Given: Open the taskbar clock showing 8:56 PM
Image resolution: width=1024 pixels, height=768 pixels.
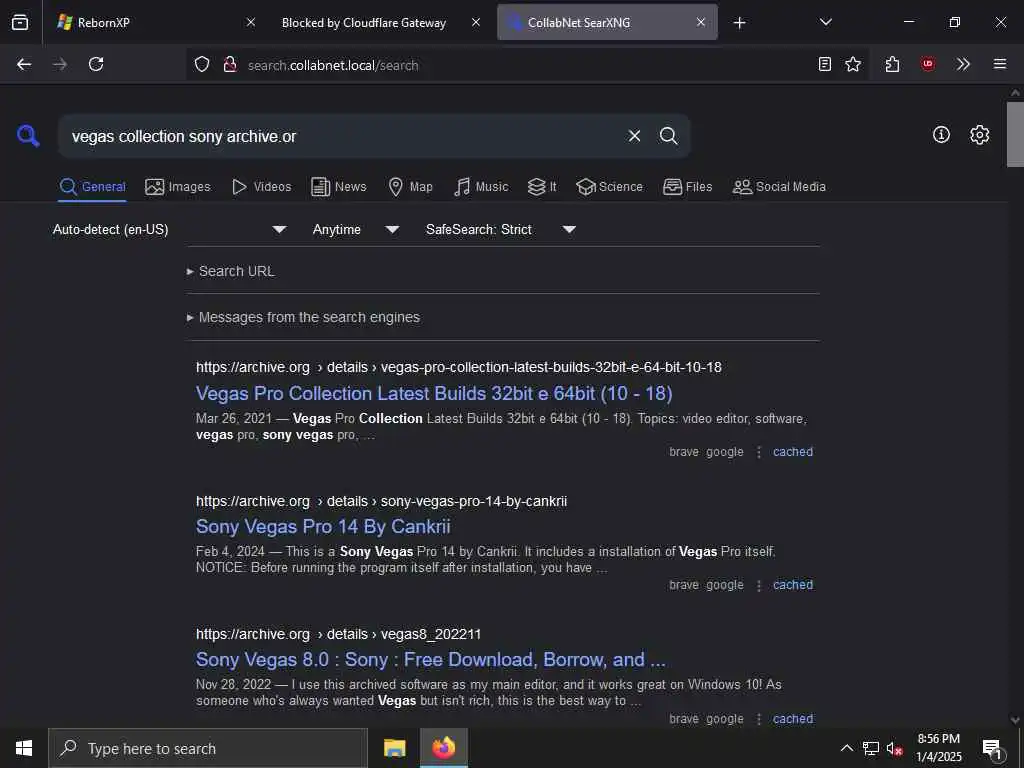Looking at the screenshot, I should click(x=938, y=748).
